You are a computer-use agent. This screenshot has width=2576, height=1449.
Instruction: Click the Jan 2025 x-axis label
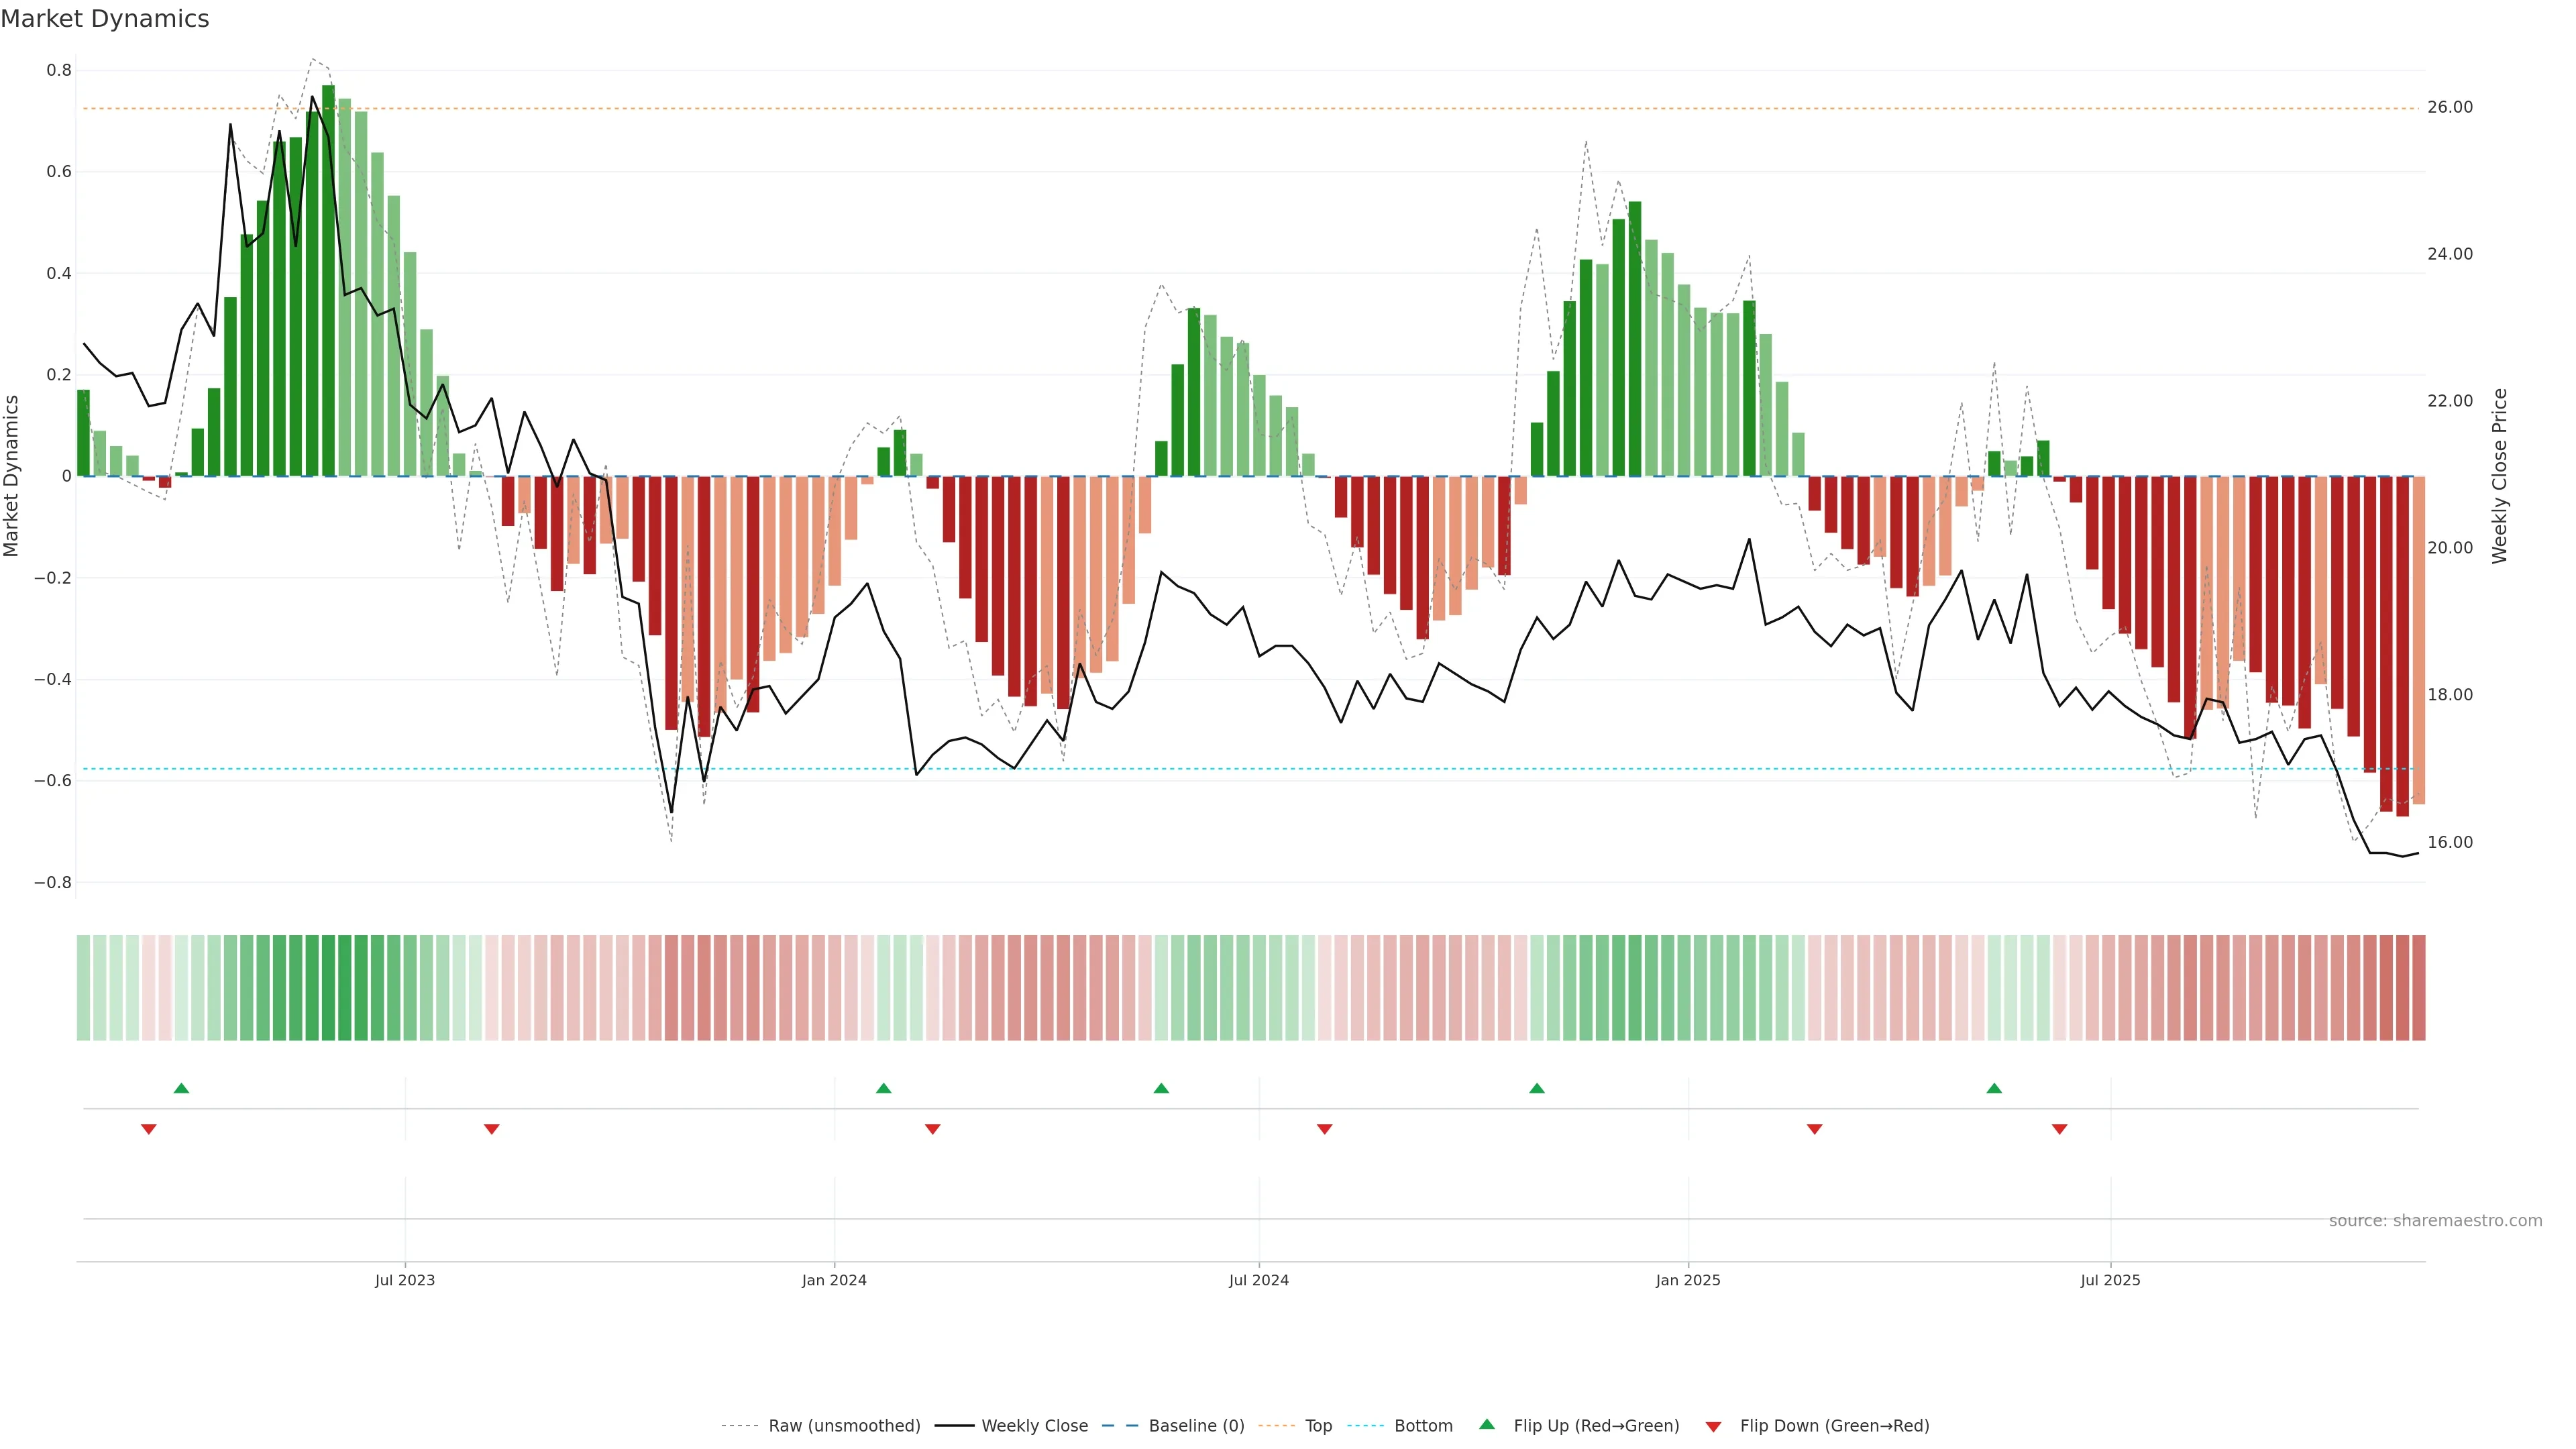1688,1280
